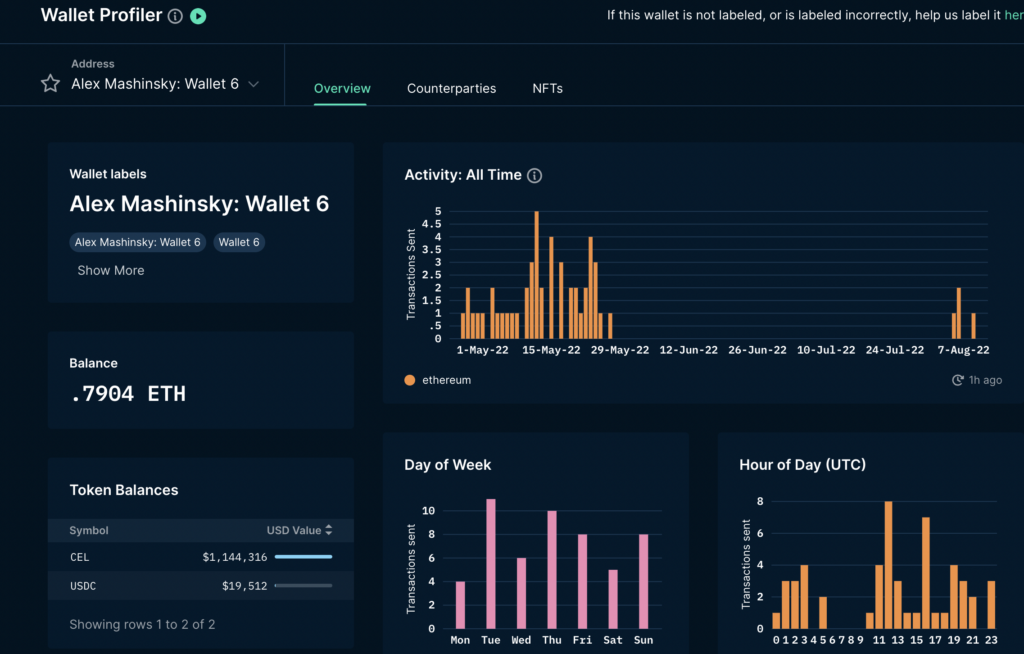This screenshot has width=1024, height=654.
Task: Click the refresh clock icon by 1h ago
Action: [957, 381]
